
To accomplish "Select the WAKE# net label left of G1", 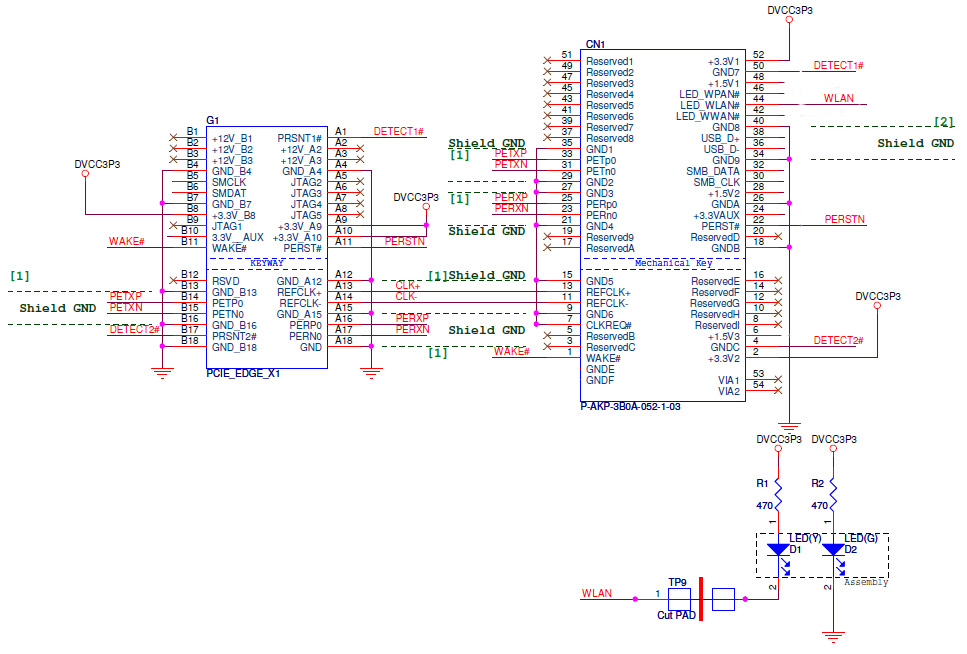I will [x=127, y=242].
